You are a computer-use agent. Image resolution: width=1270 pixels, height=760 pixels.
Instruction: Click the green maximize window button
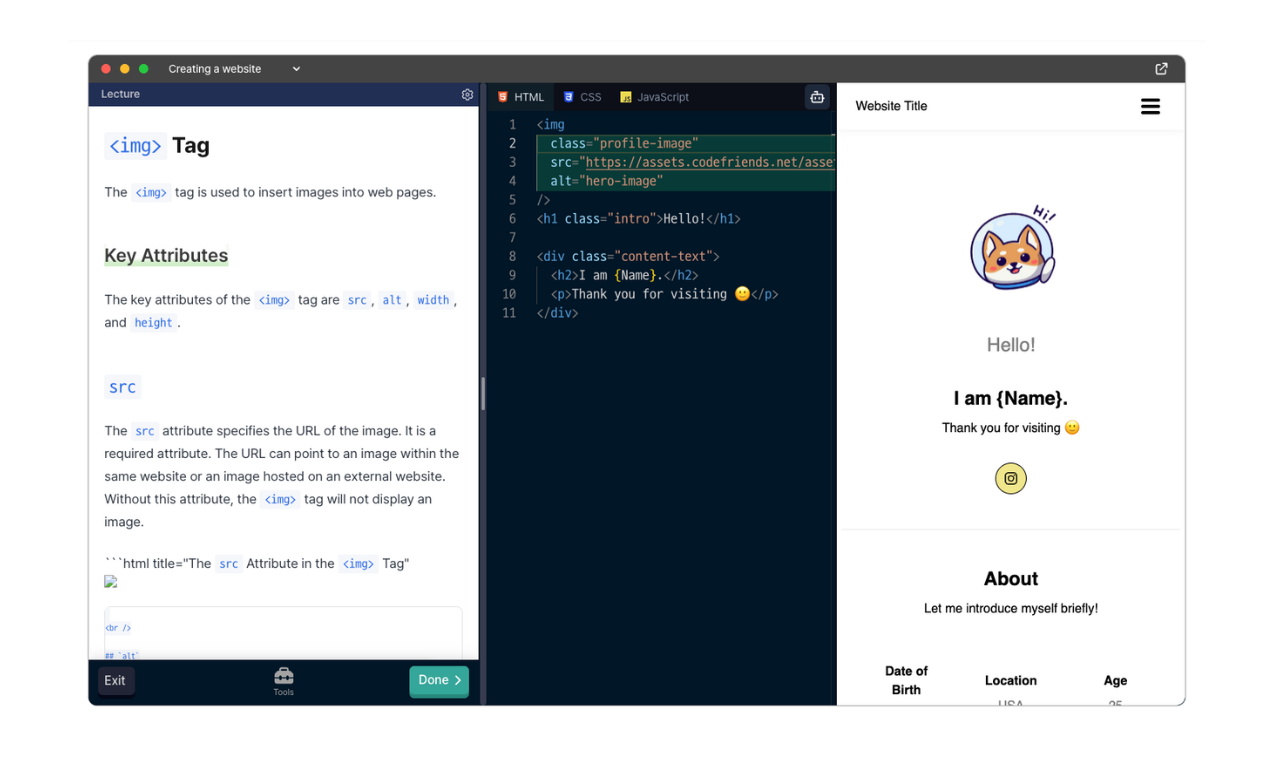click(x=144, y=69)
